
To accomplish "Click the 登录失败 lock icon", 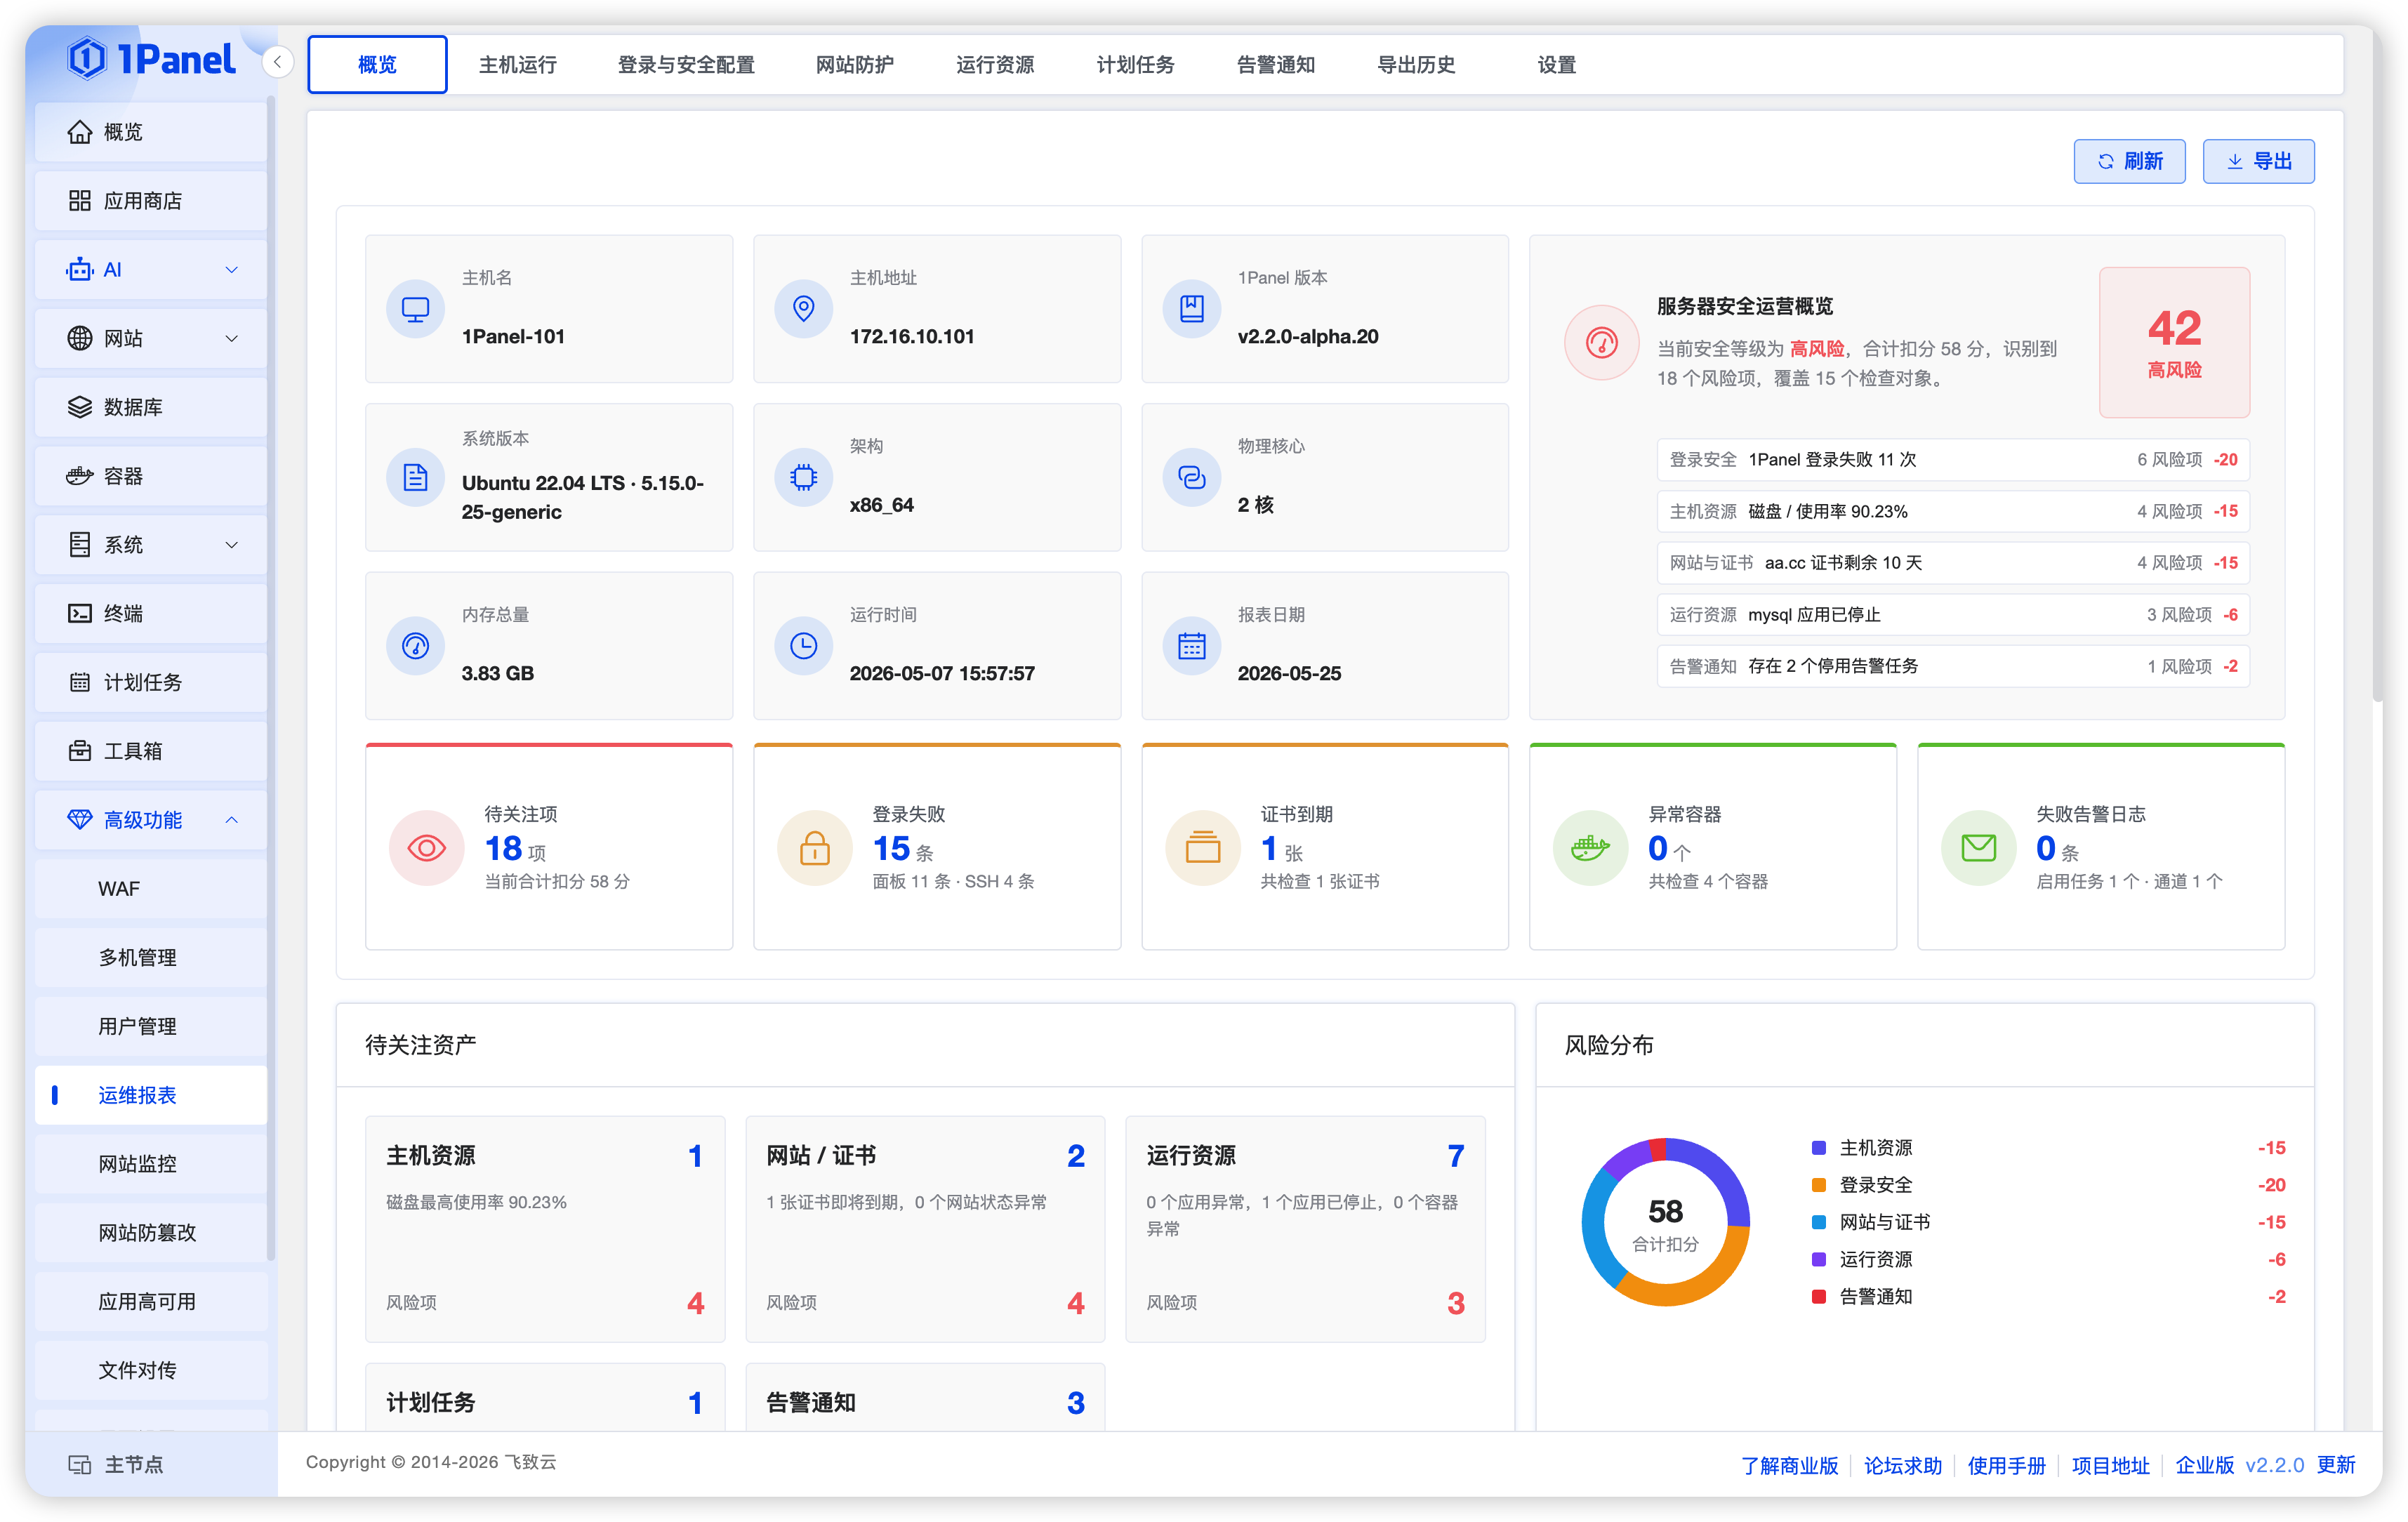I will 815,848.
